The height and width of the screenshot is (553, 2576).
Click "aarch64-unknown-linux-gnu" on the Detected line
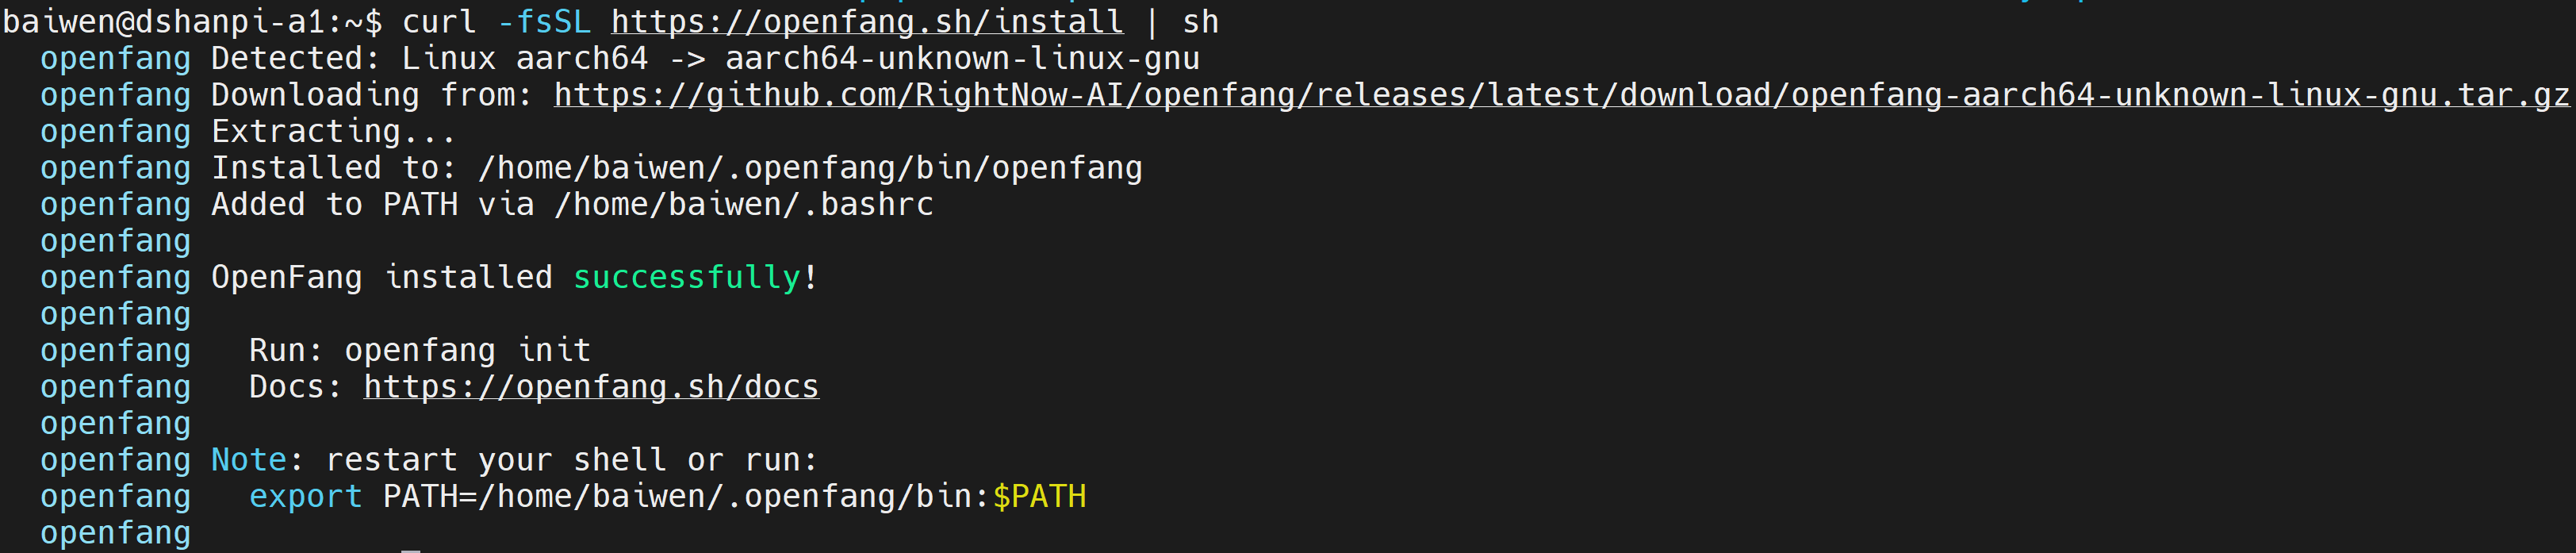(x=962, y=58)
